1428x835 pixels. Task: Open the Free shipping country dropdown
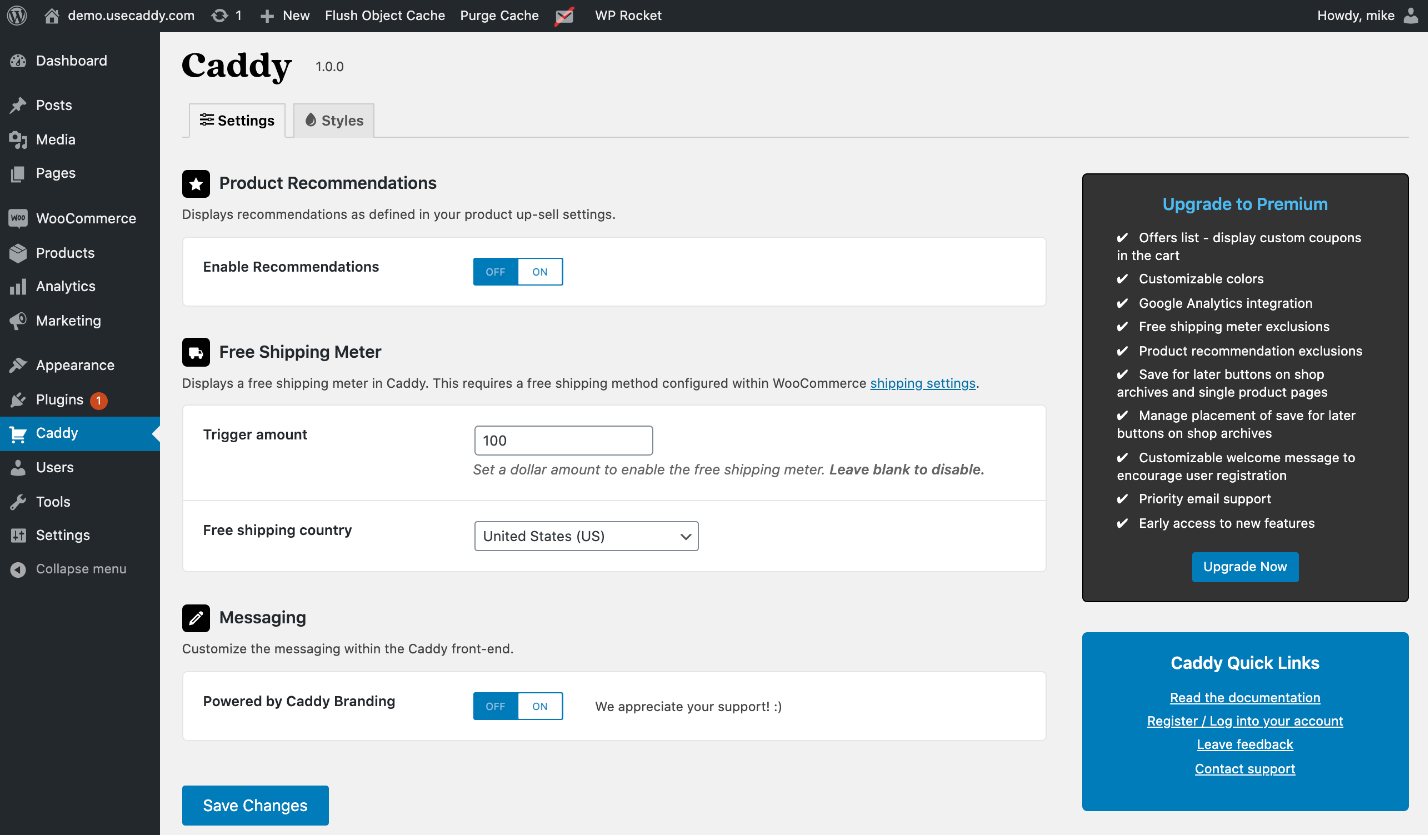[x=586, y=536]
